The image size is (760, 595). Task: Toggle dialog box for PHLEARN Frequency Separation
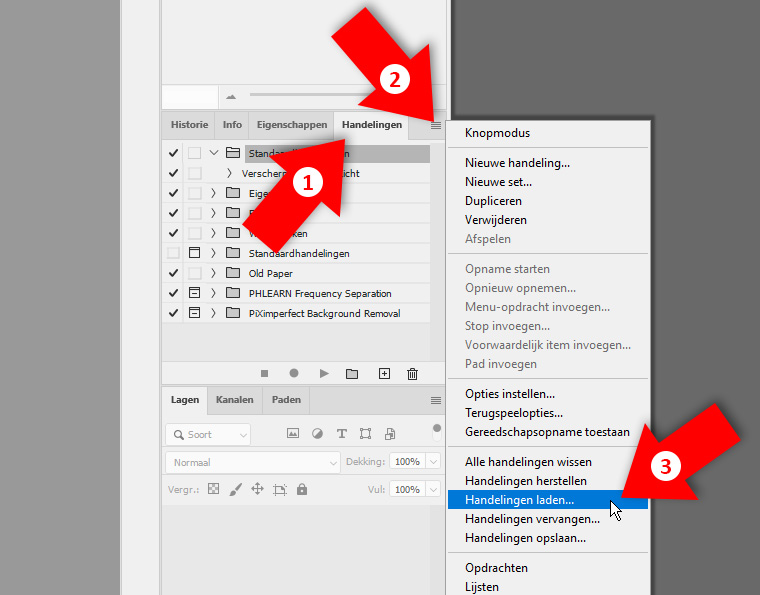pyautogui.click(x=194, y=293)
